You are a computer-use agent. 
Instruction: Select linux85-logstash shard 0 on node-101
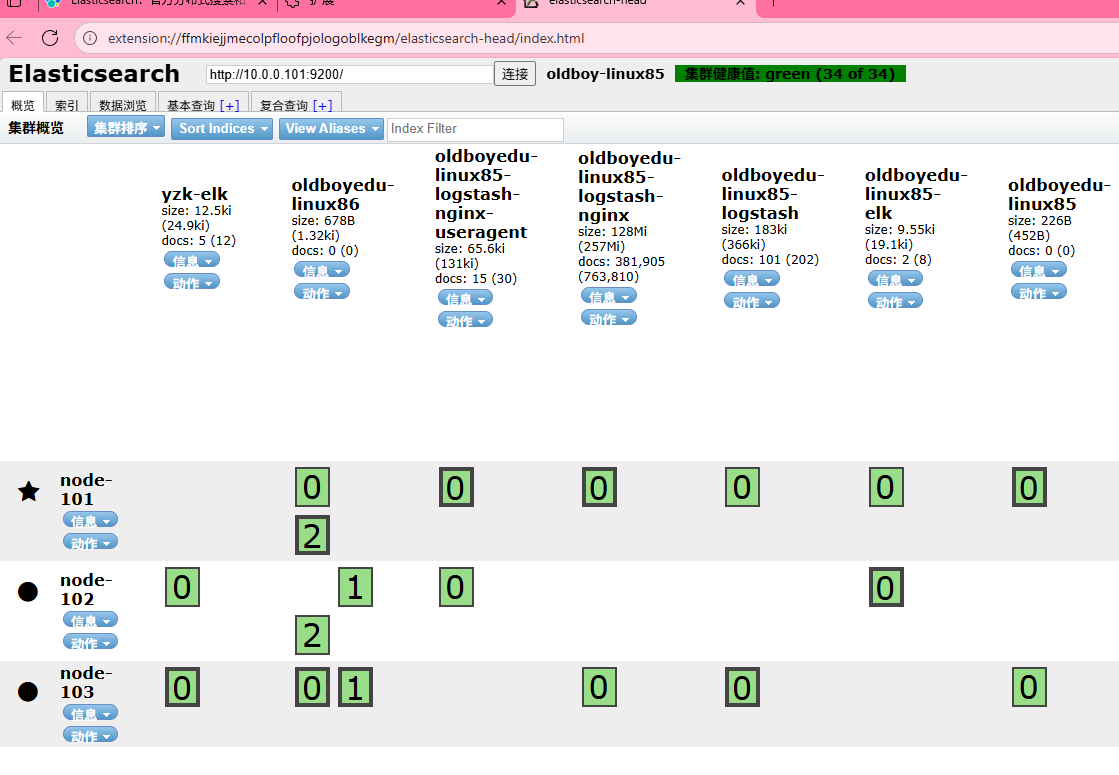[742, 487]
